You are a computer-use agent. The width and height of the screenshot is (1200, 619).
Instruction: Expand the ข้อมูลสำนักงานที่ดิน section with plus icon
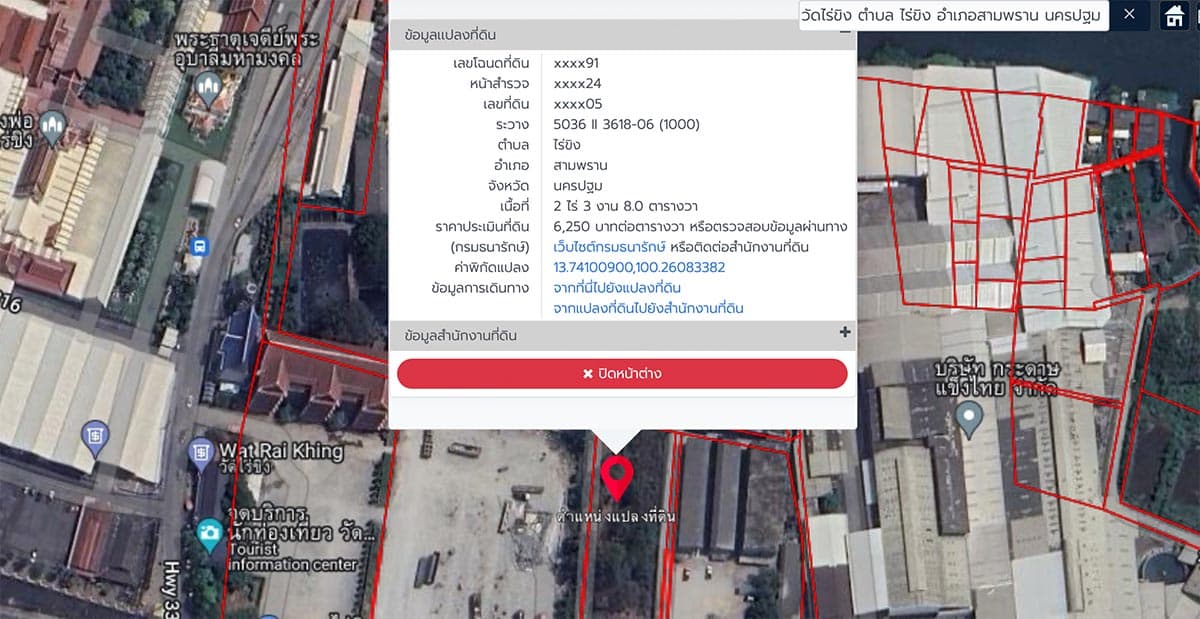pyautogui.click(x=845, y=333)
